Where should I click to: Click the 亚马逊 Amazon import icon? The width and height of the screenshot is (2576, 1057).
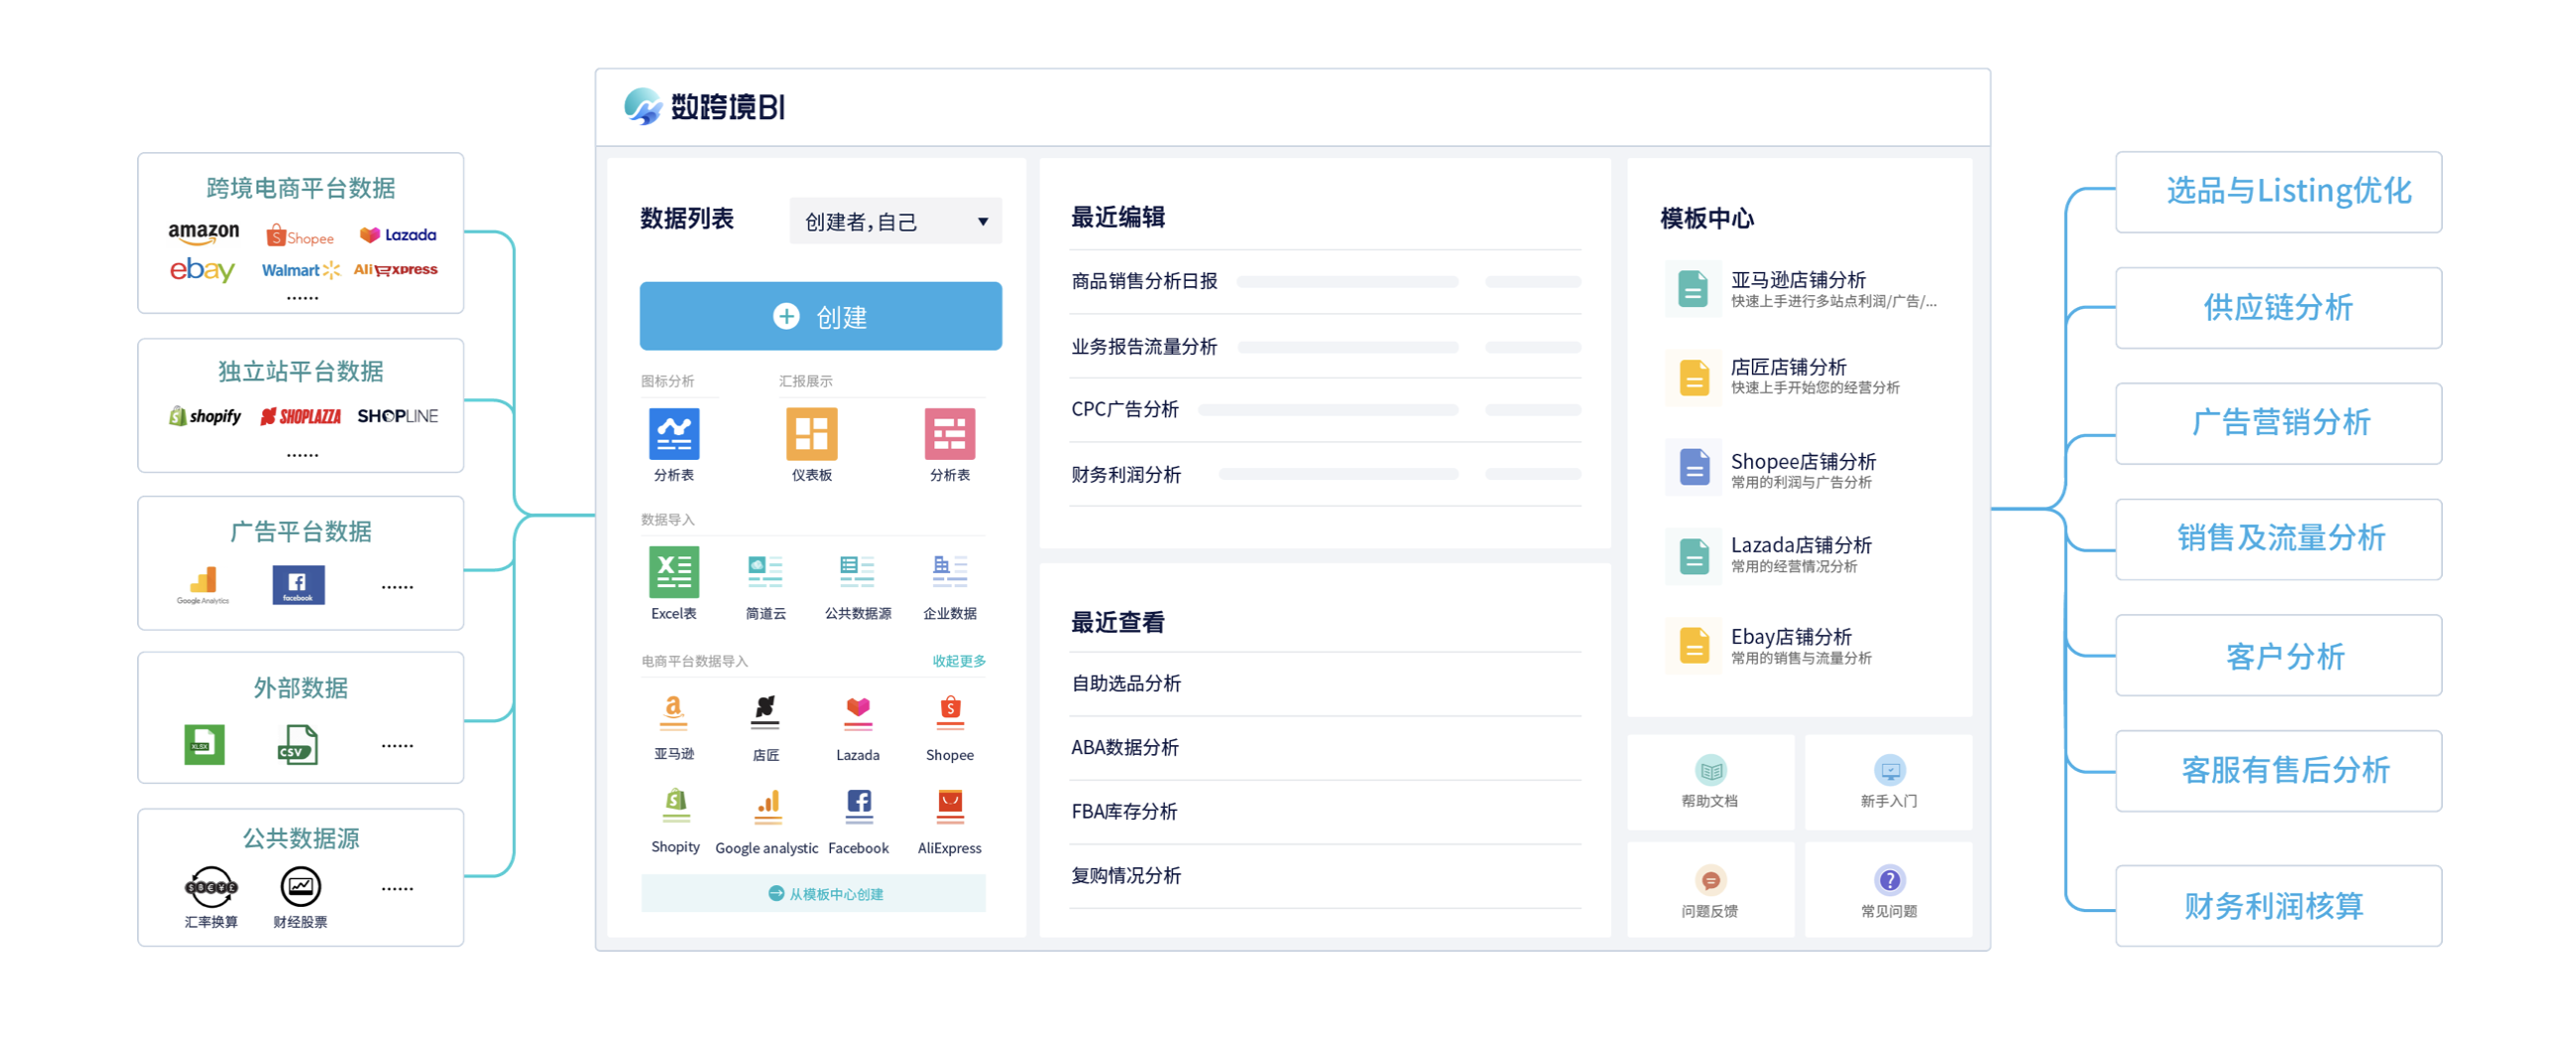(674, 713)
